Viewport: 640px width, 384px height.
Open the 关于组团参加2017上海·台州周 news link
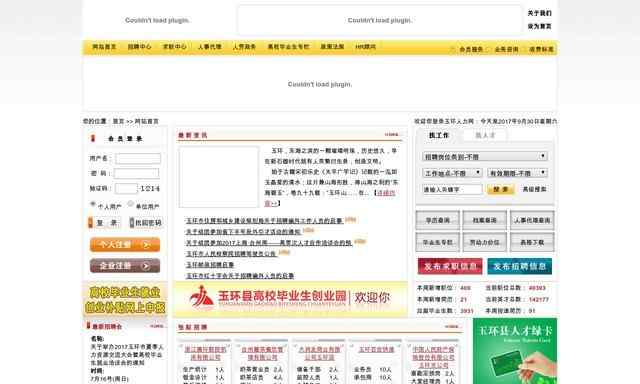(x=269, y=243)
